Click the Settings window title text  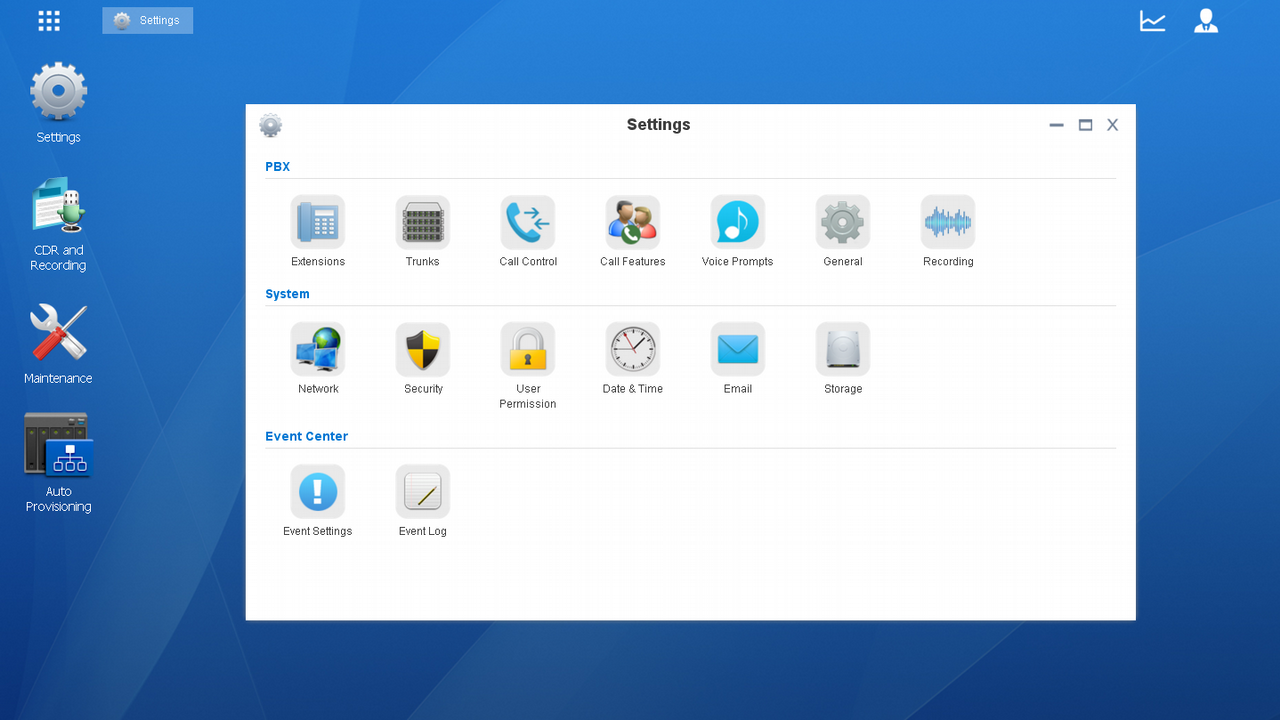click(658, 125)
